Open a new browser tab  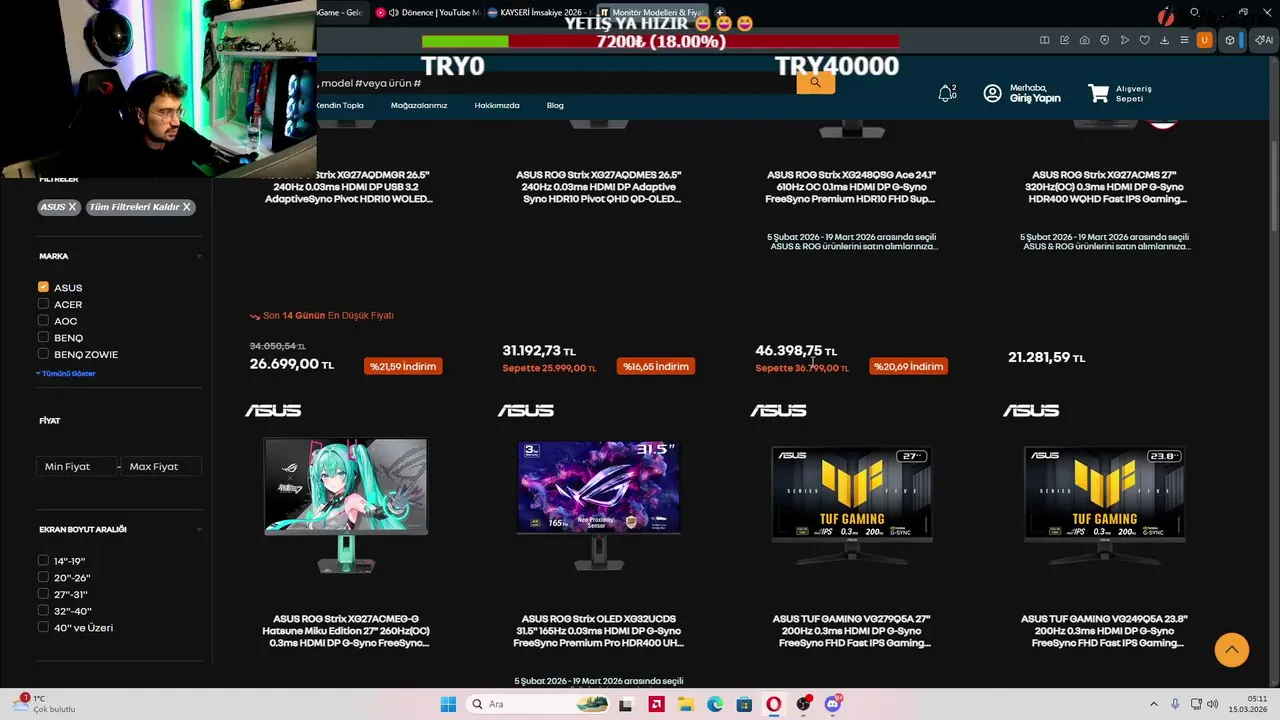[x=719, y=13]
